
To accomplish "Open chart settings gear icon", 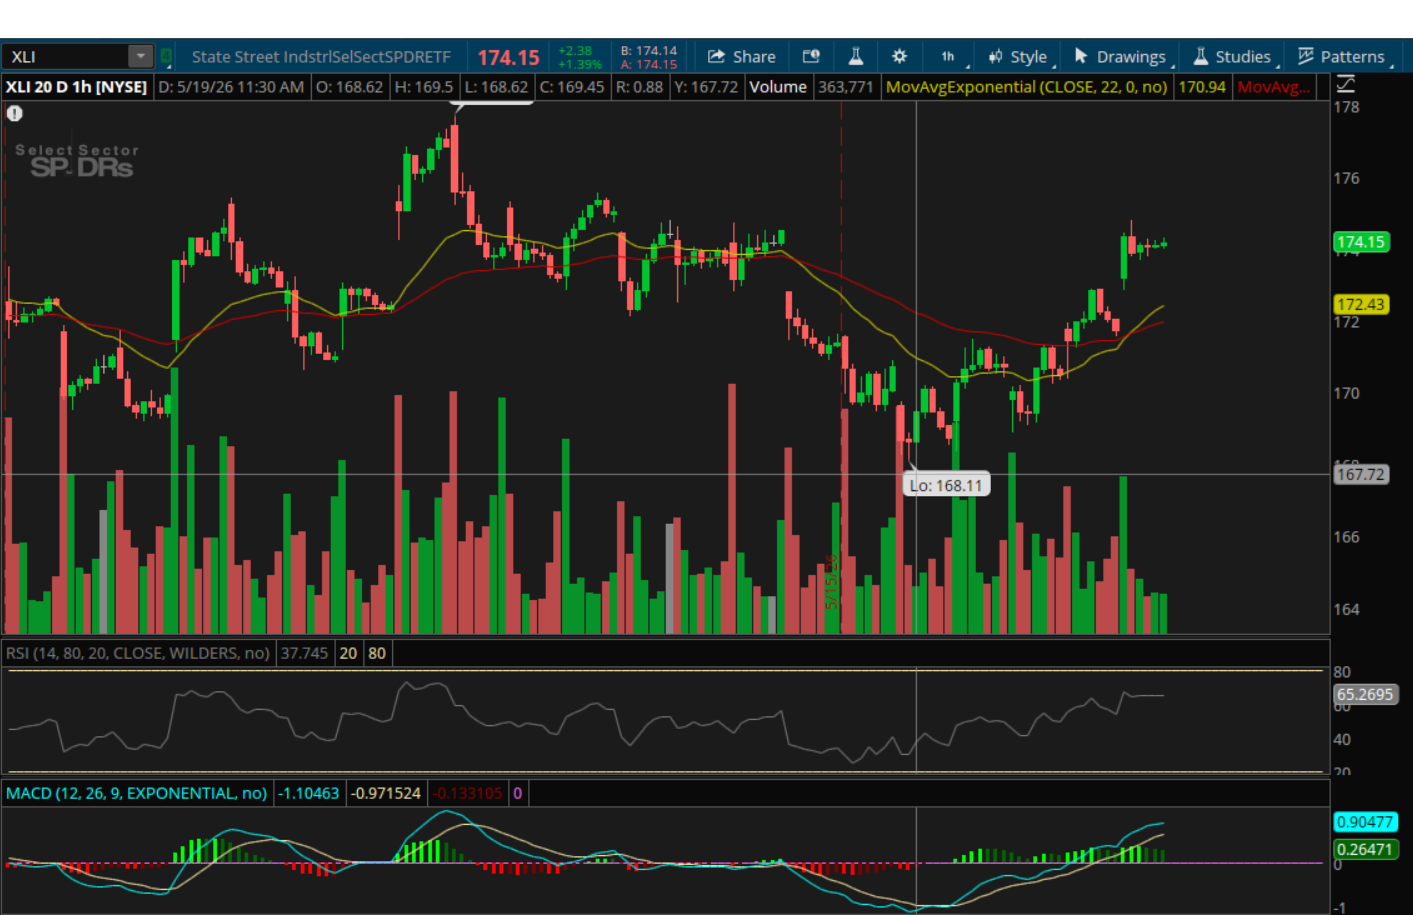I will pos(899,56).
